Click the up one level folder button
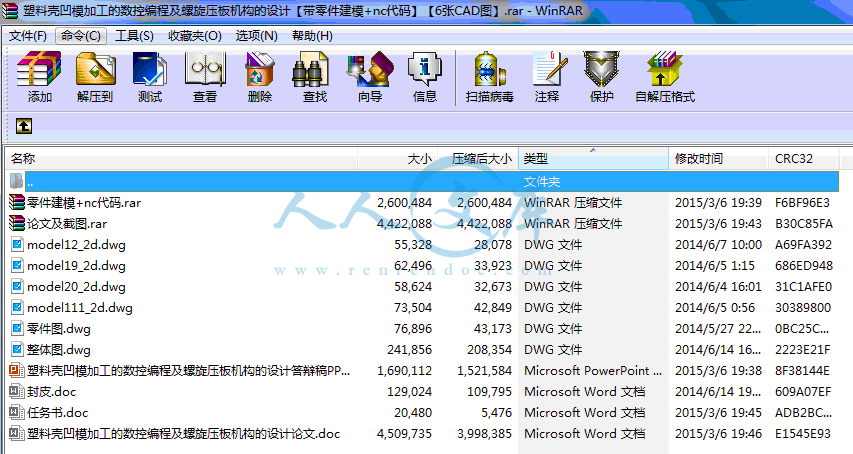853x454 pixels. tap(23, 126)
